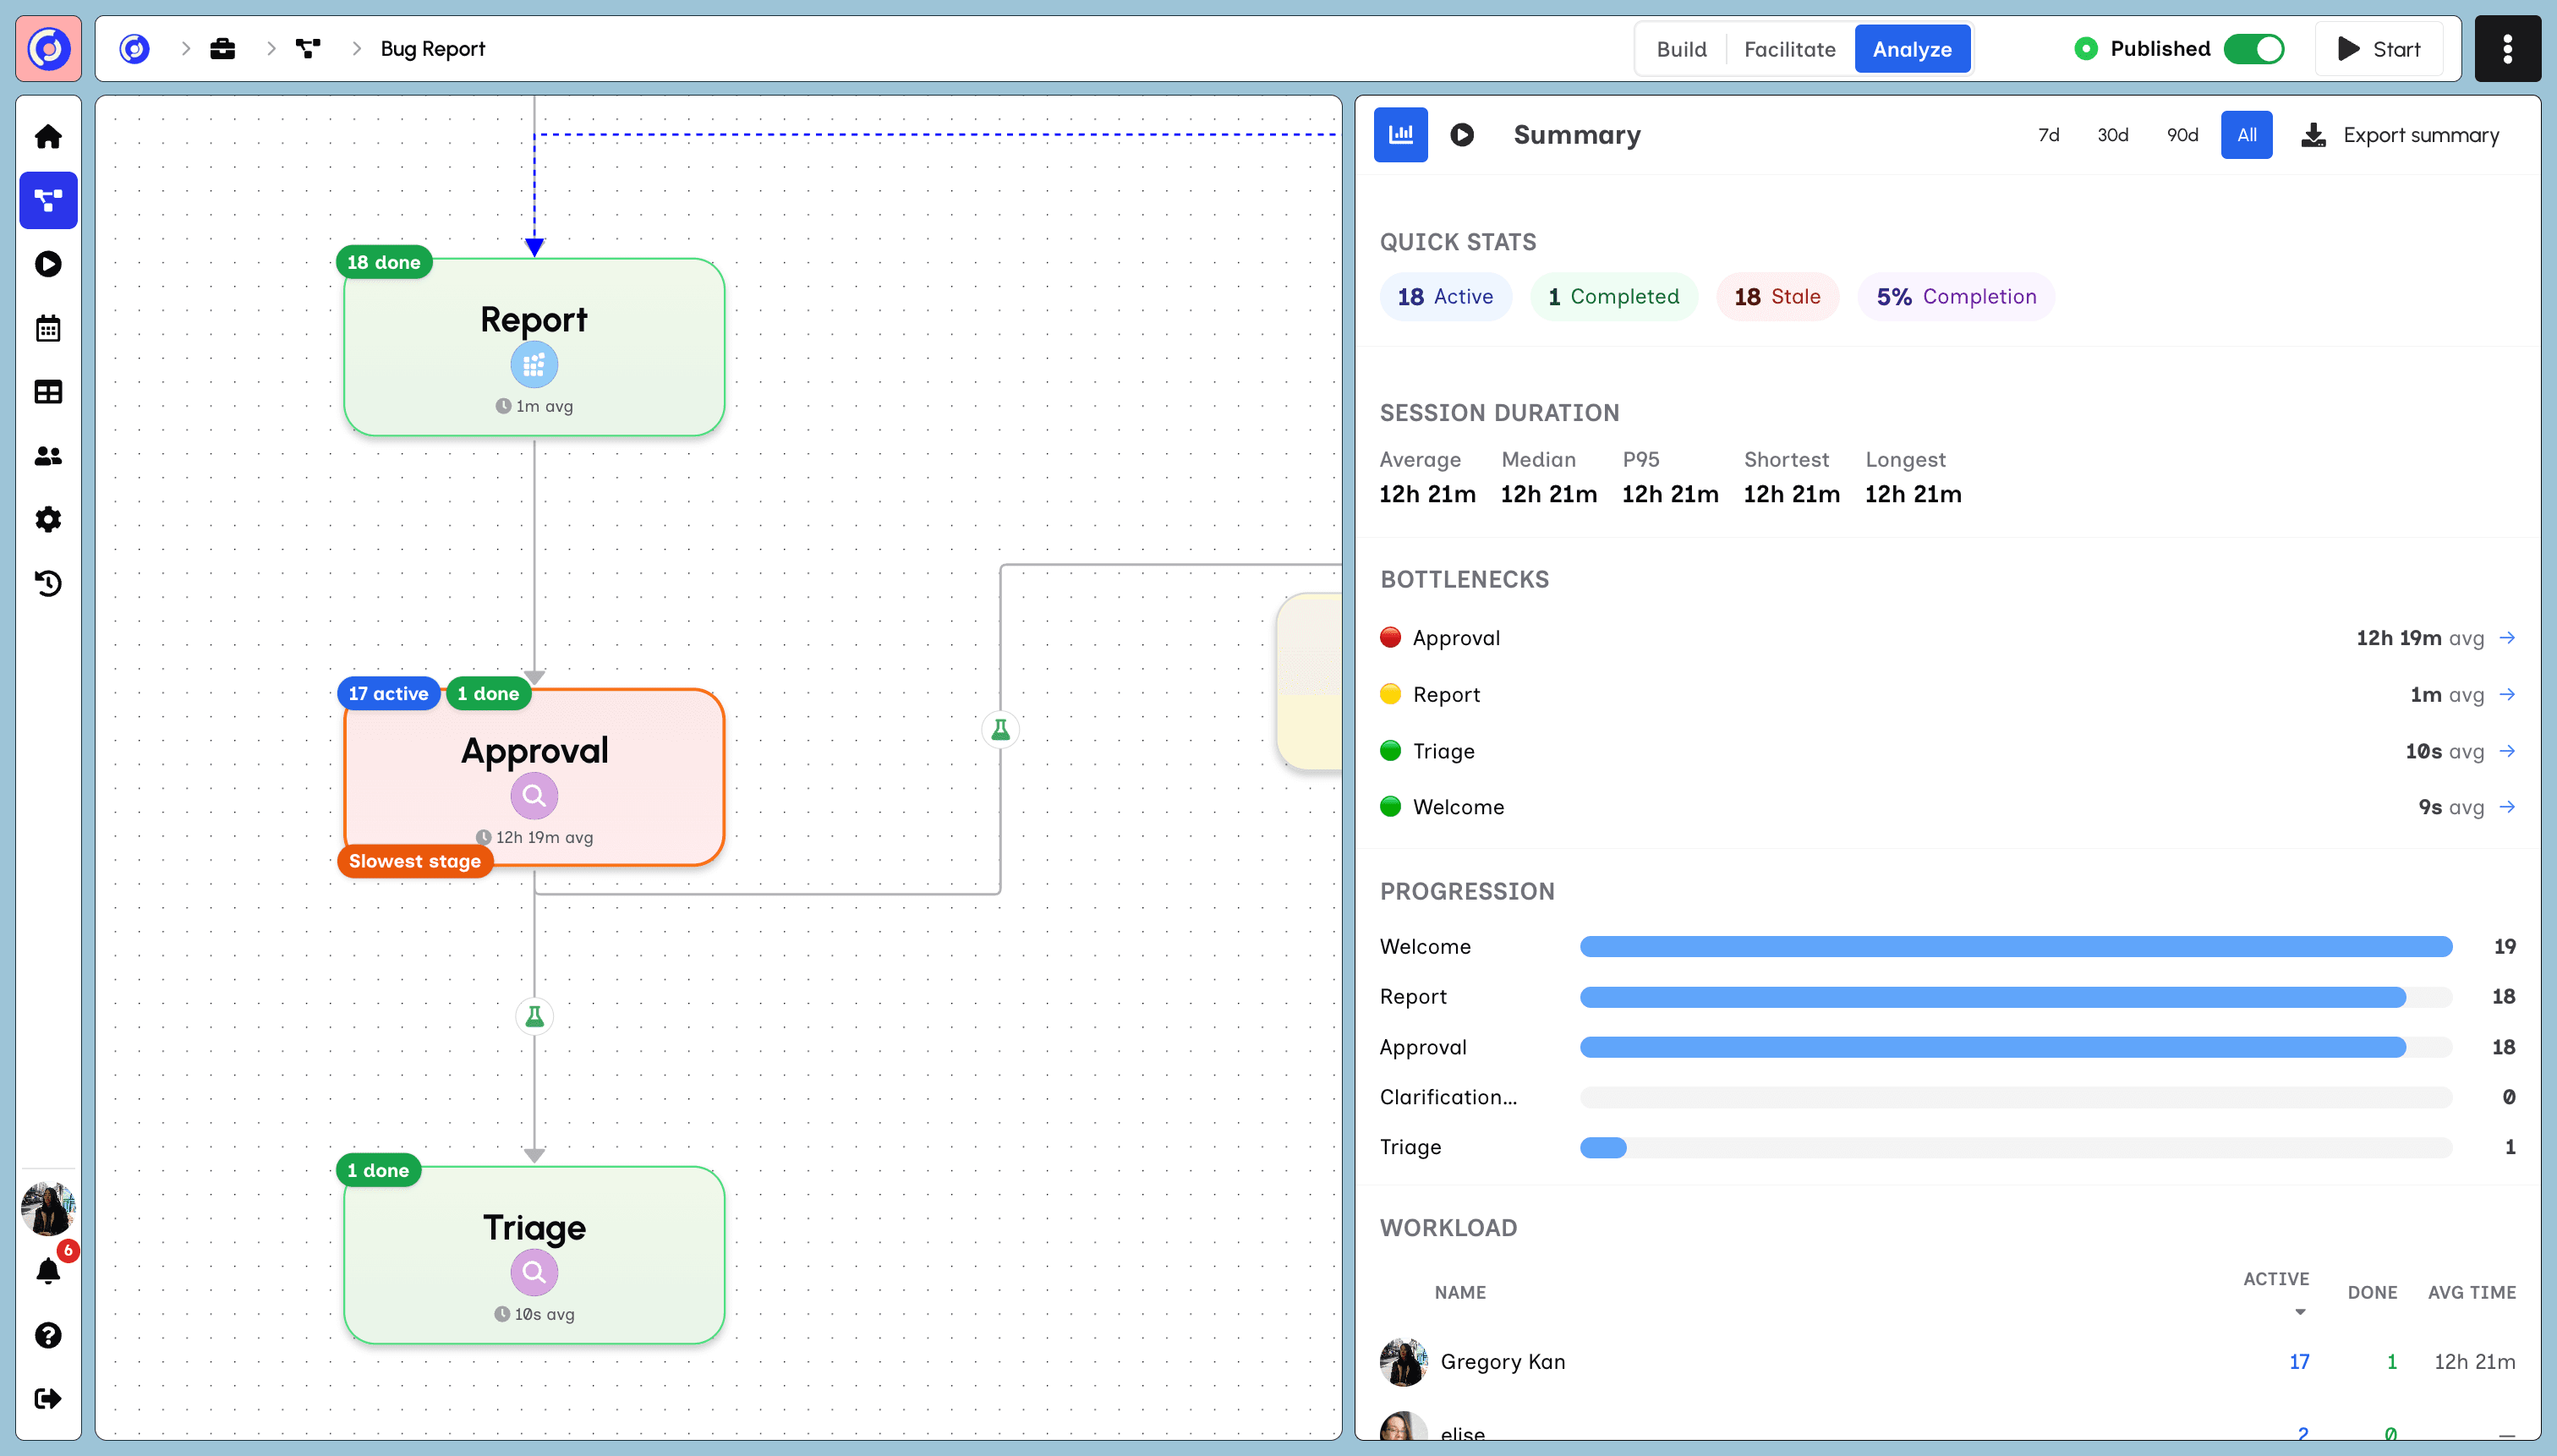Switch to the Build tab
2557x1456 pixels.
[x=1681, y=49]
